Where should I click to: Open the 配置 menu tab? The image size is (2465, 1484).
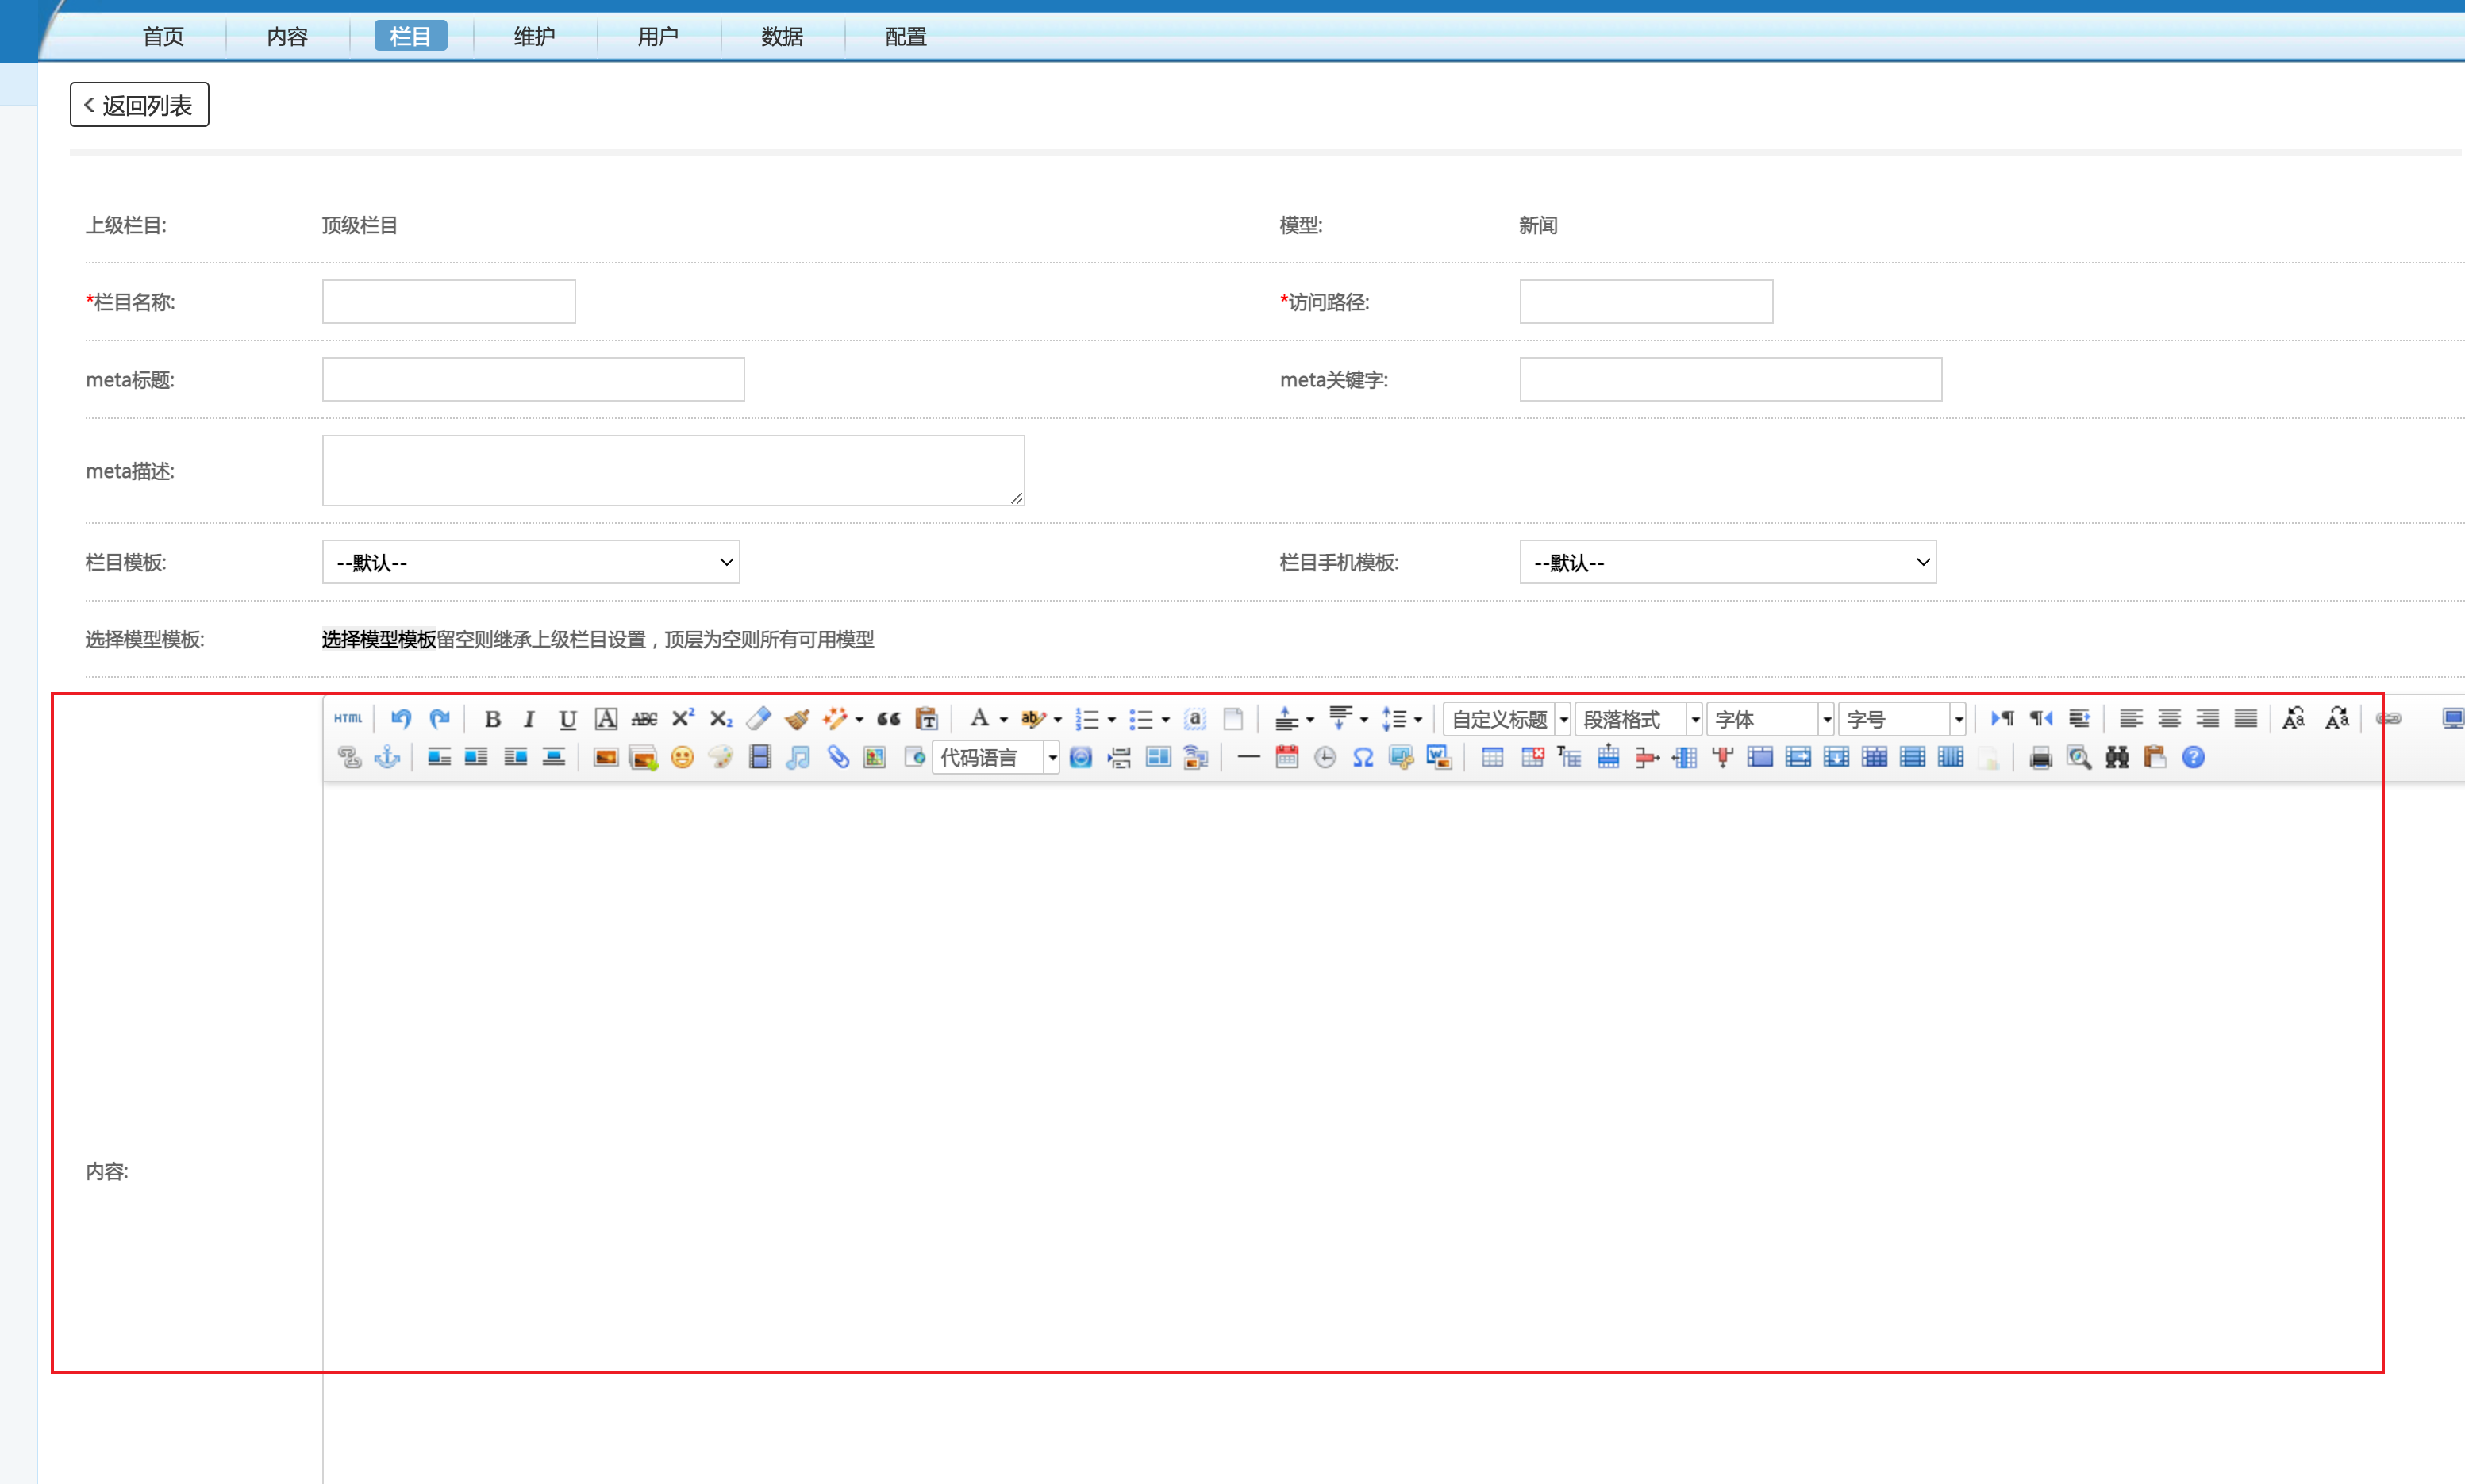(906, 36)
